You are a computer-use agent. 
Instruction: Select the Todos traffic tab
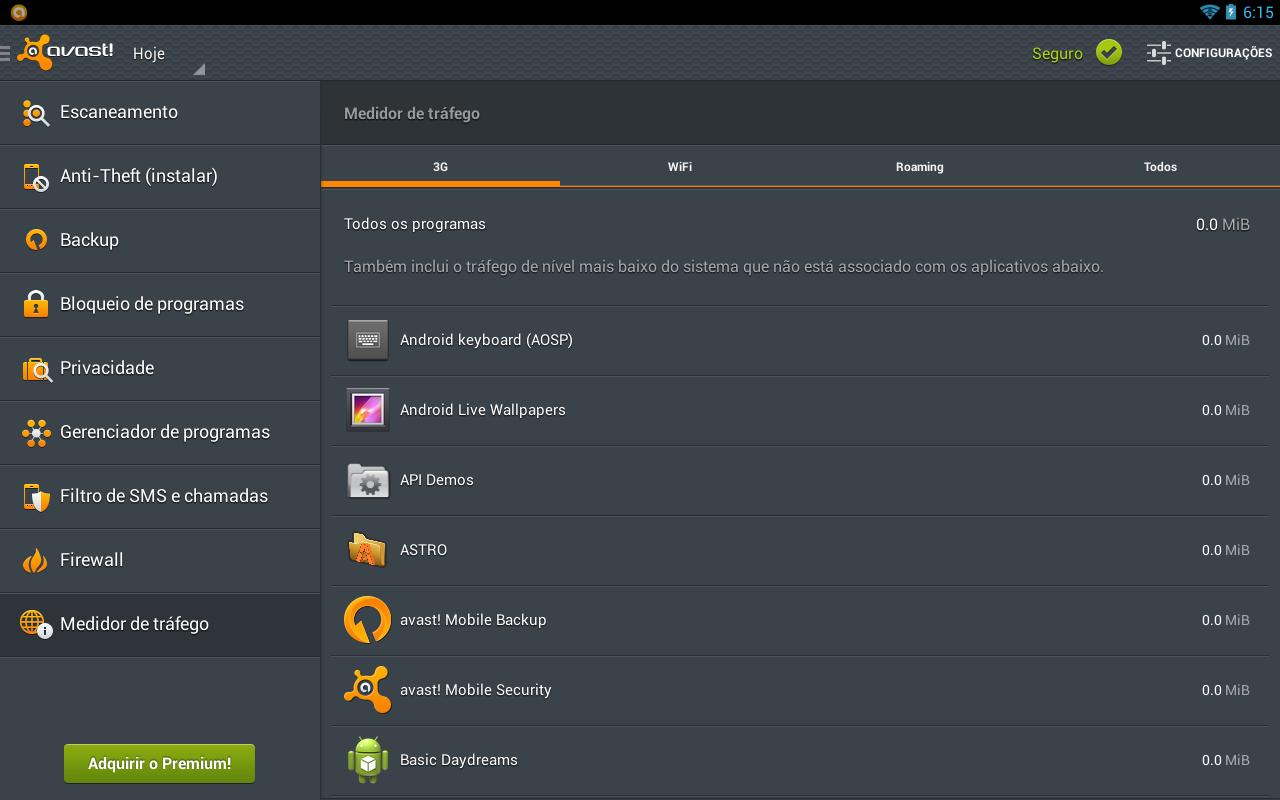(1160, 166)
